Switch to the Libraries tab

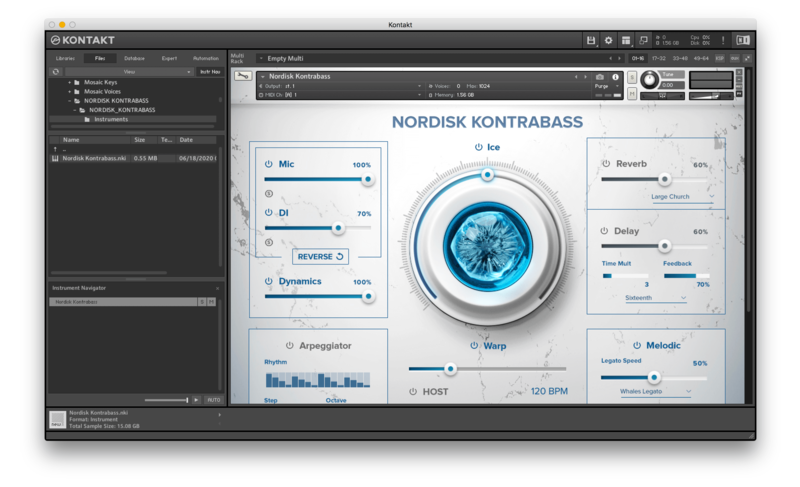pos(65,58)
